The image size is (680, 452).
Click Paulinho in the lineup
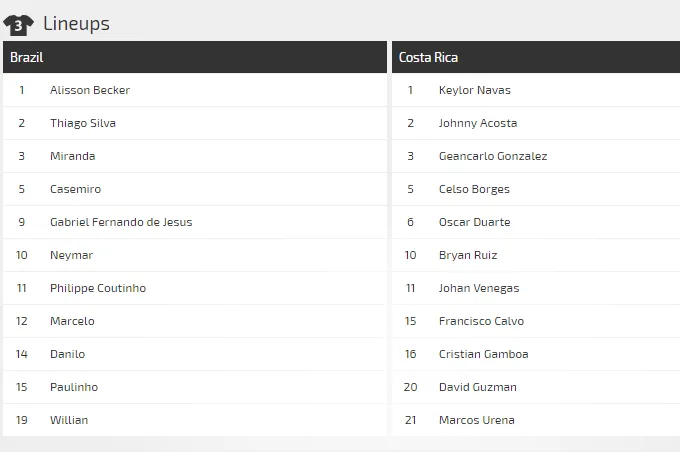click(74, 387)
